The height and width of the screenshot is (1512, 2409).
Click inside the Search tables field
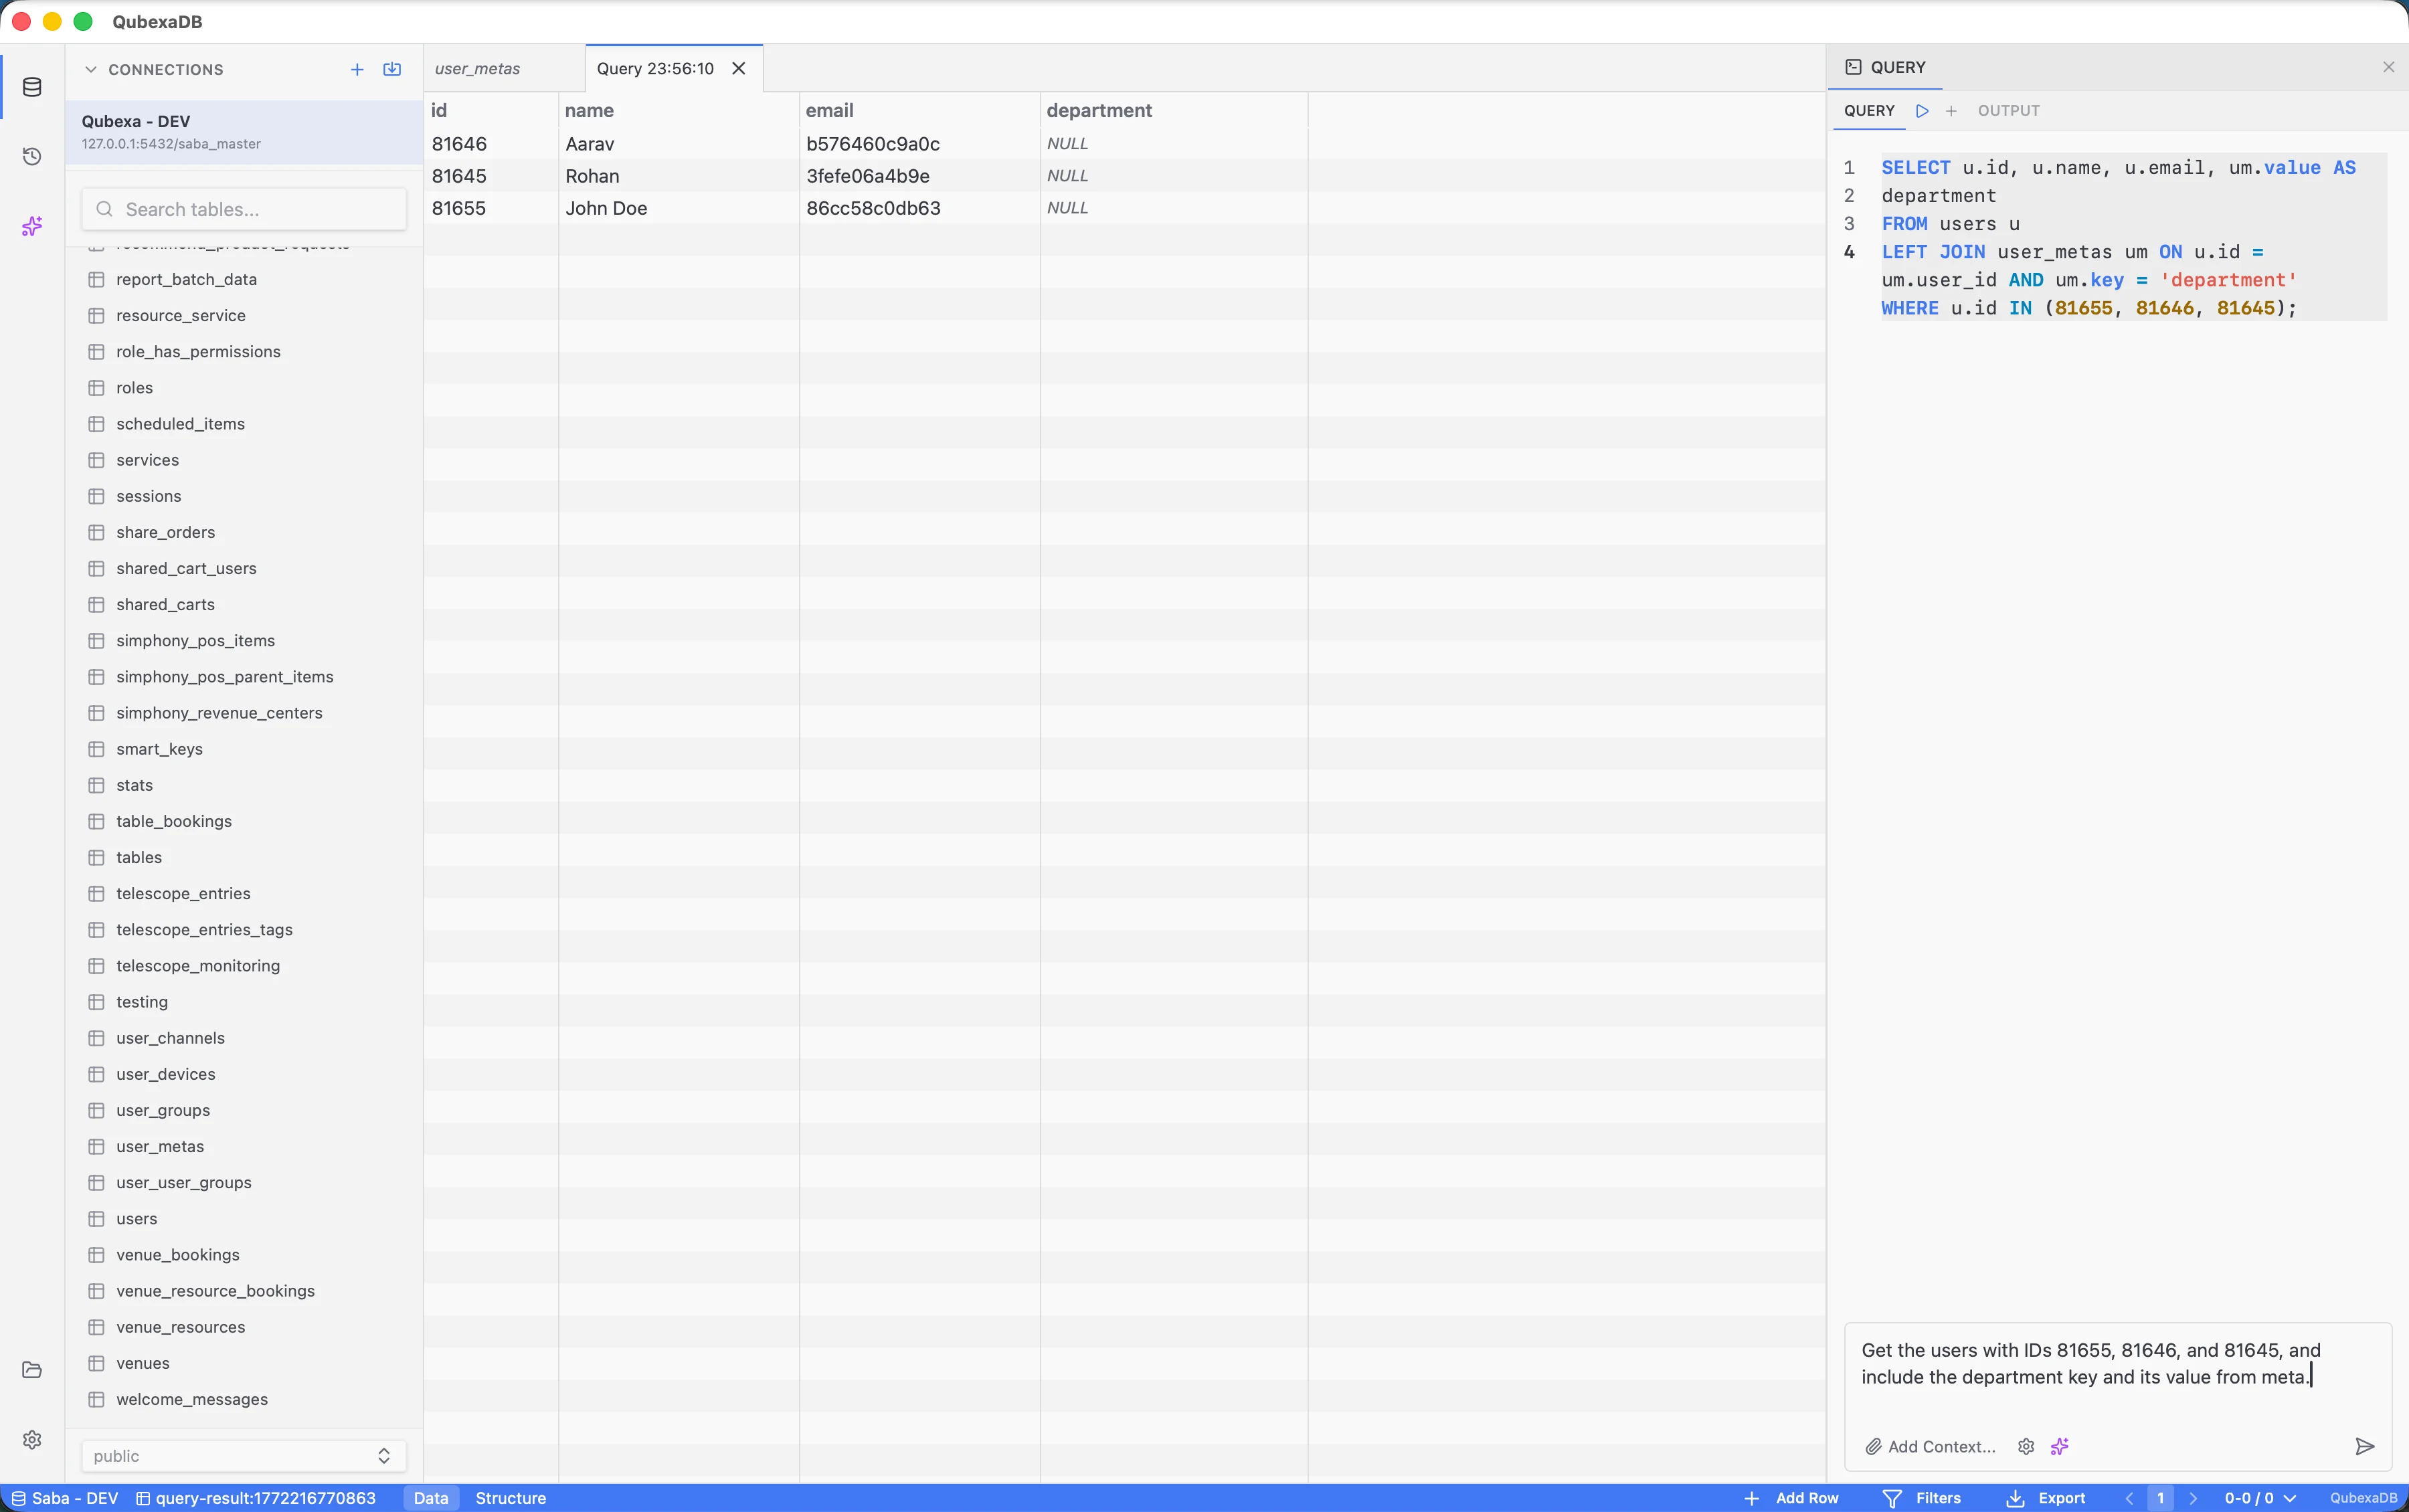tap(243, 208)
